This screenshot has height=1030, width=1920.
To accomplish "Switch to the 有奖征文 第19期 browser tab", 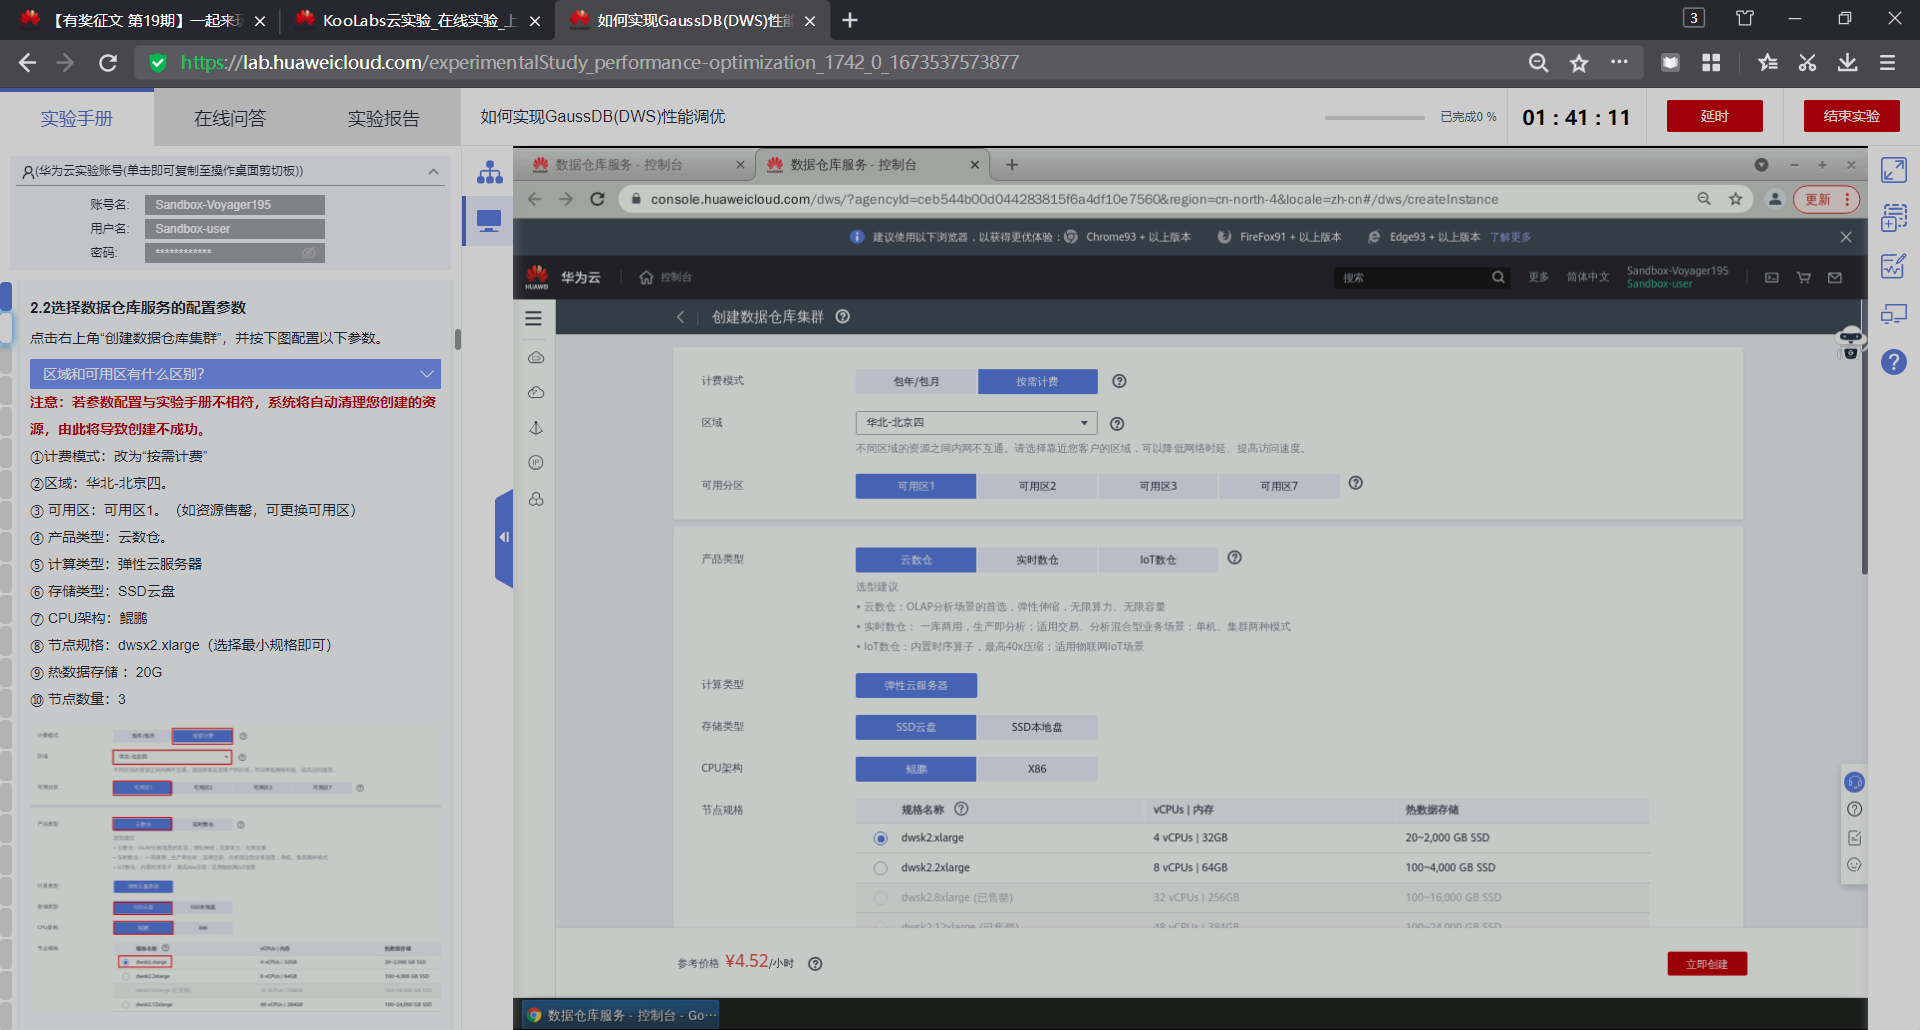I will [x=144, y=20].
